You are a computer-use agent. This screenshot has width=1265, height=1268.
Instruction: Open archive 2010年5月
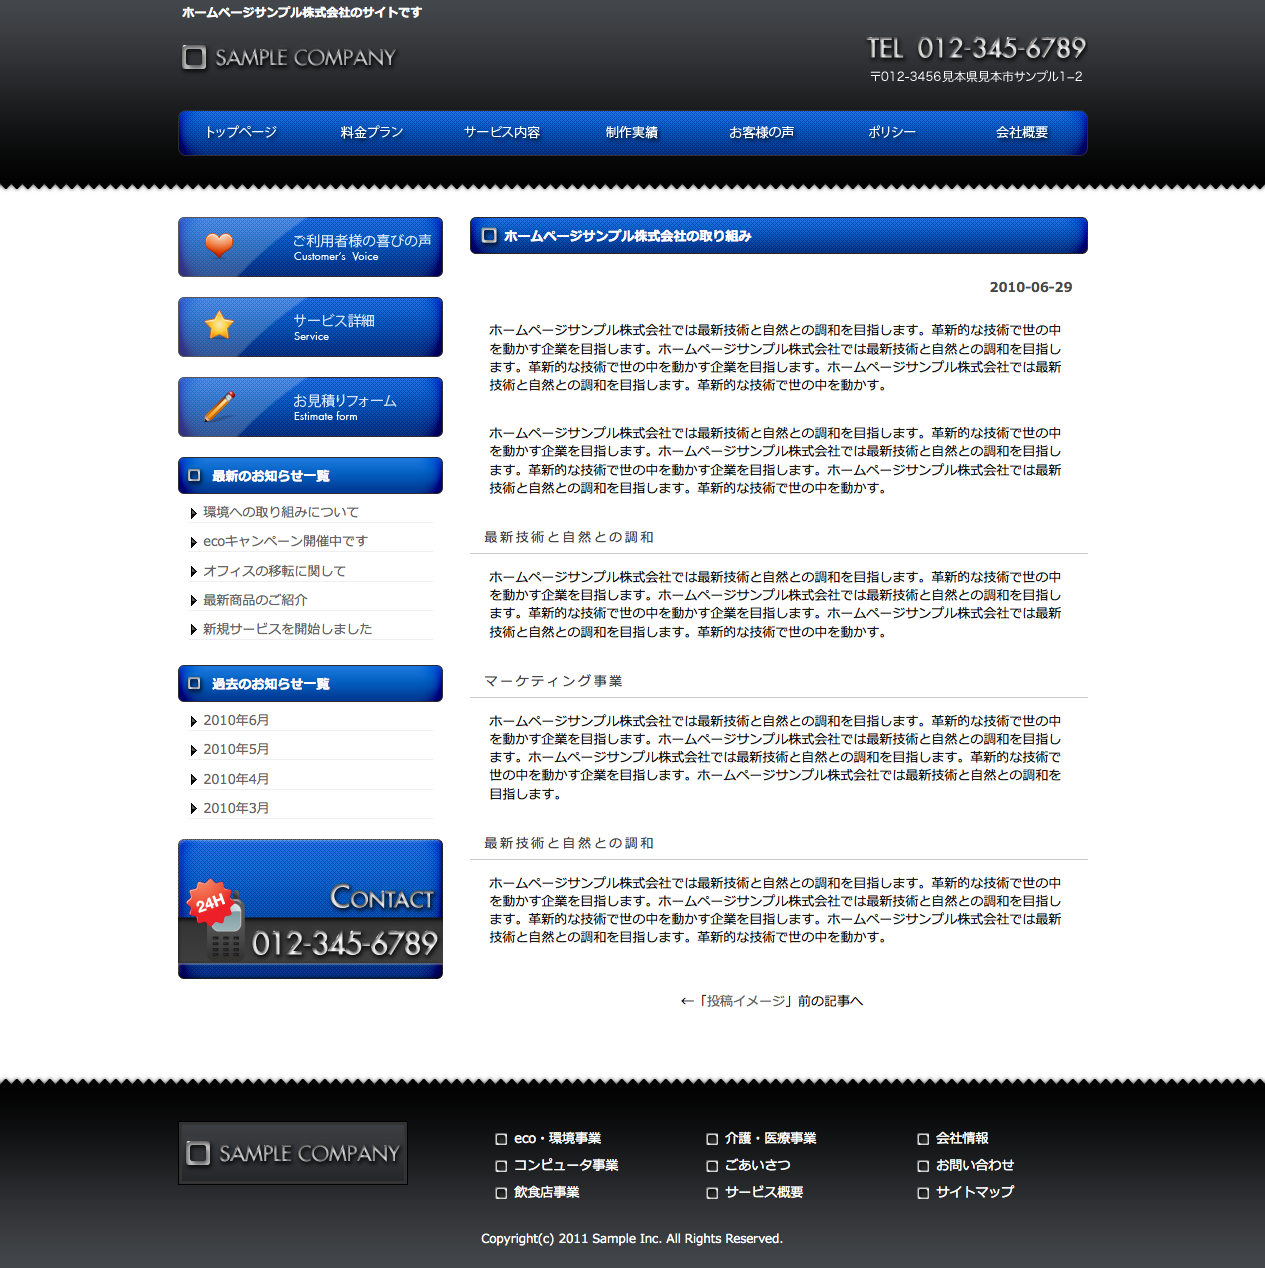236,749
